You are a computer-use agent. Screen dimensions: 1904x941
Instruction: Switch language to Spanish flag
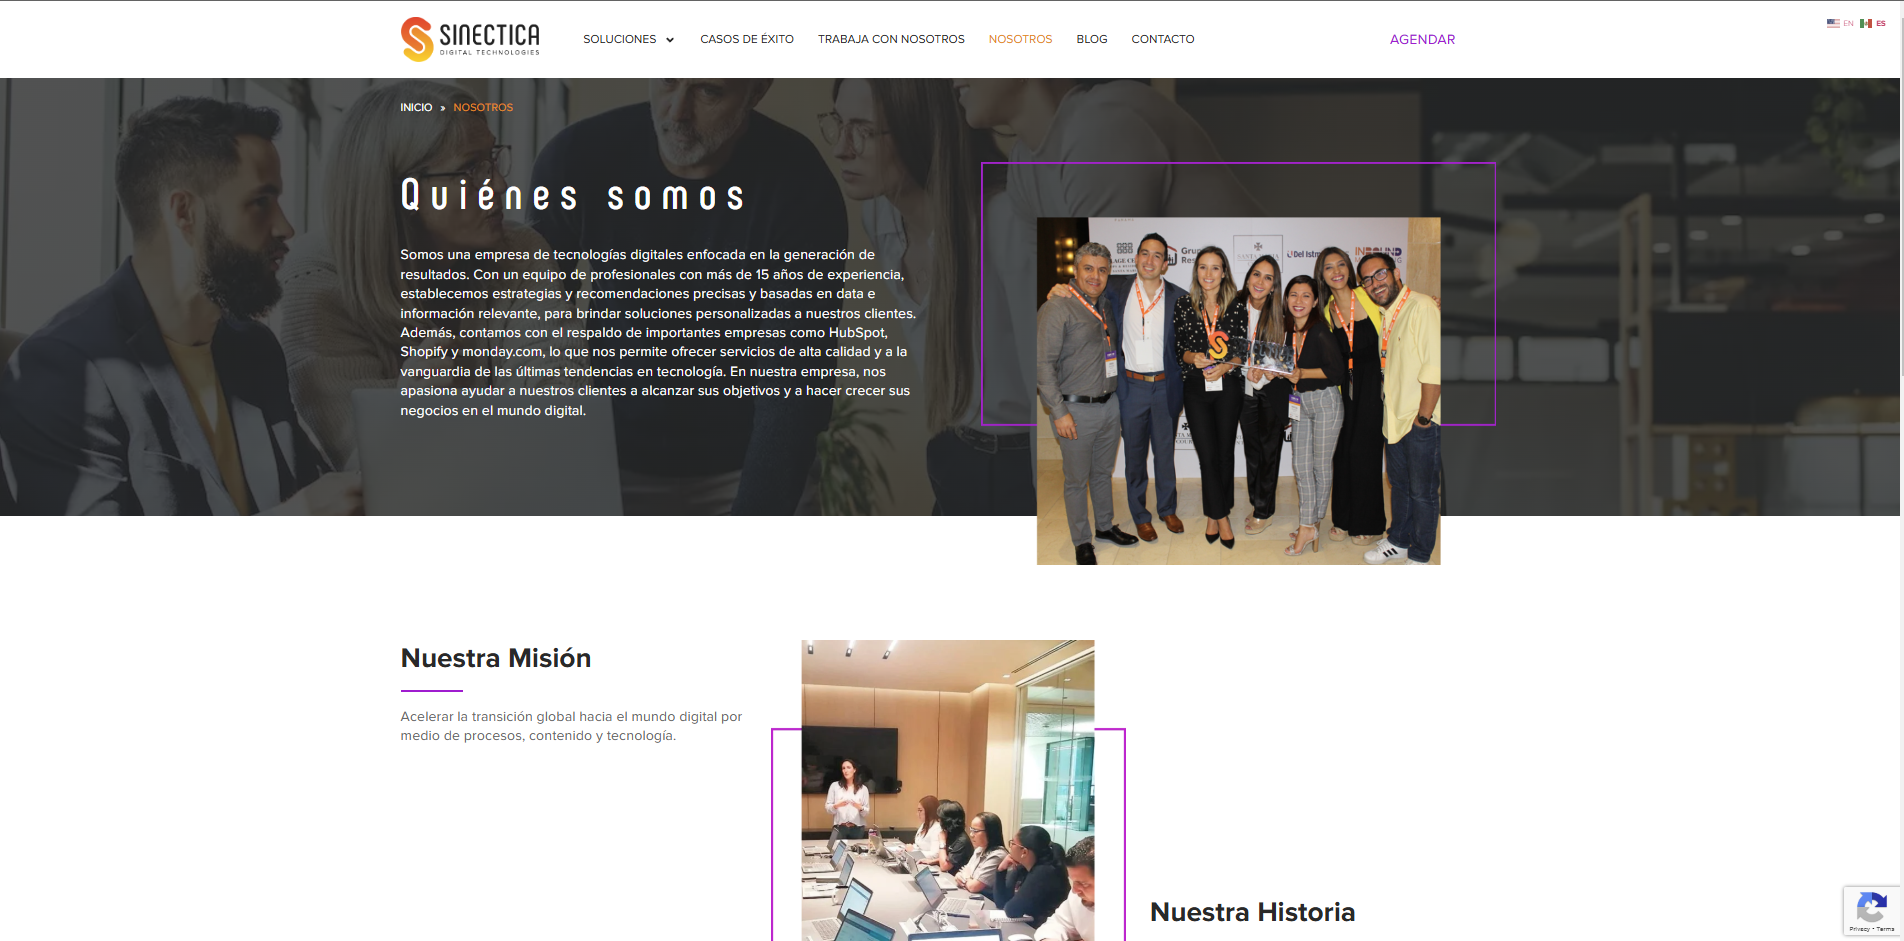1866,23
